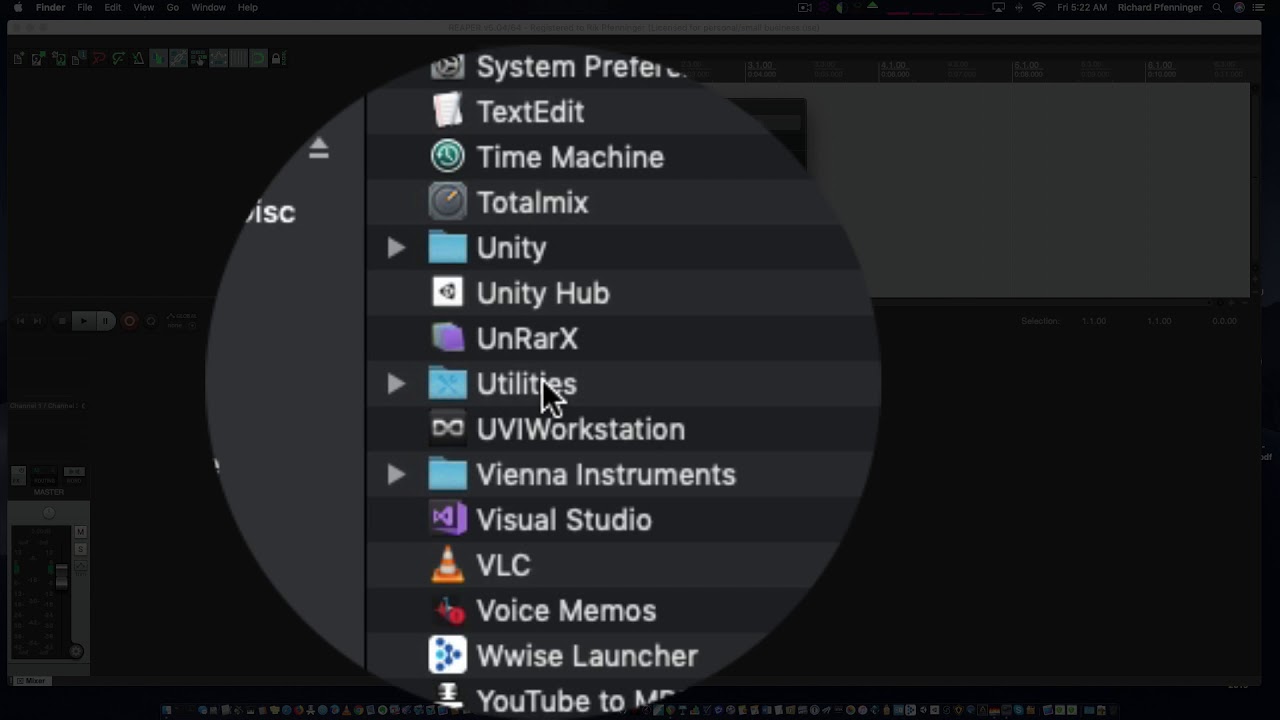The image size is (1280, 720).
Task: Toggle REAPER ripple editing toolbar icon
Action: (199, 59)
